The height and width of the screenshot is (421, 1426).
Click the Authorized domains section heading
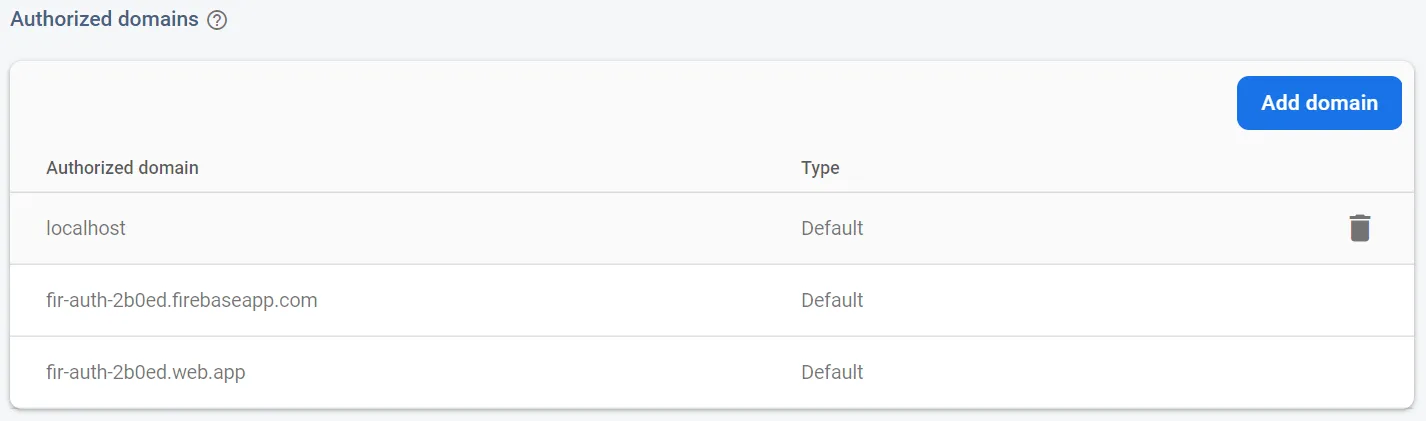click(104, 20)
